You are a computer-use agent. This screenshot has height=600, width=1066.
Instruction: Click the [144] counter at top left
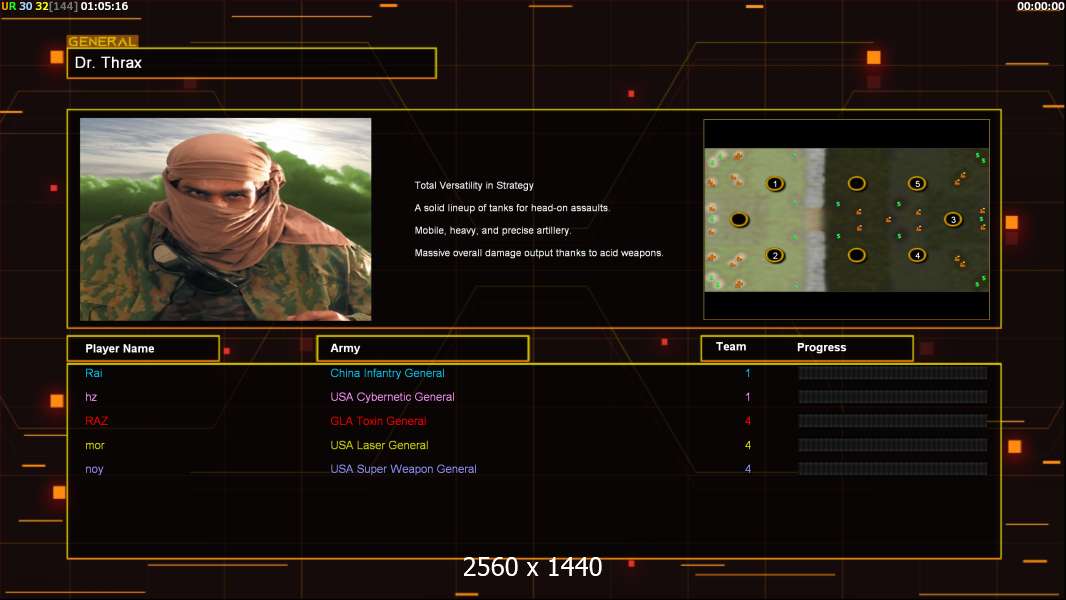64,6
